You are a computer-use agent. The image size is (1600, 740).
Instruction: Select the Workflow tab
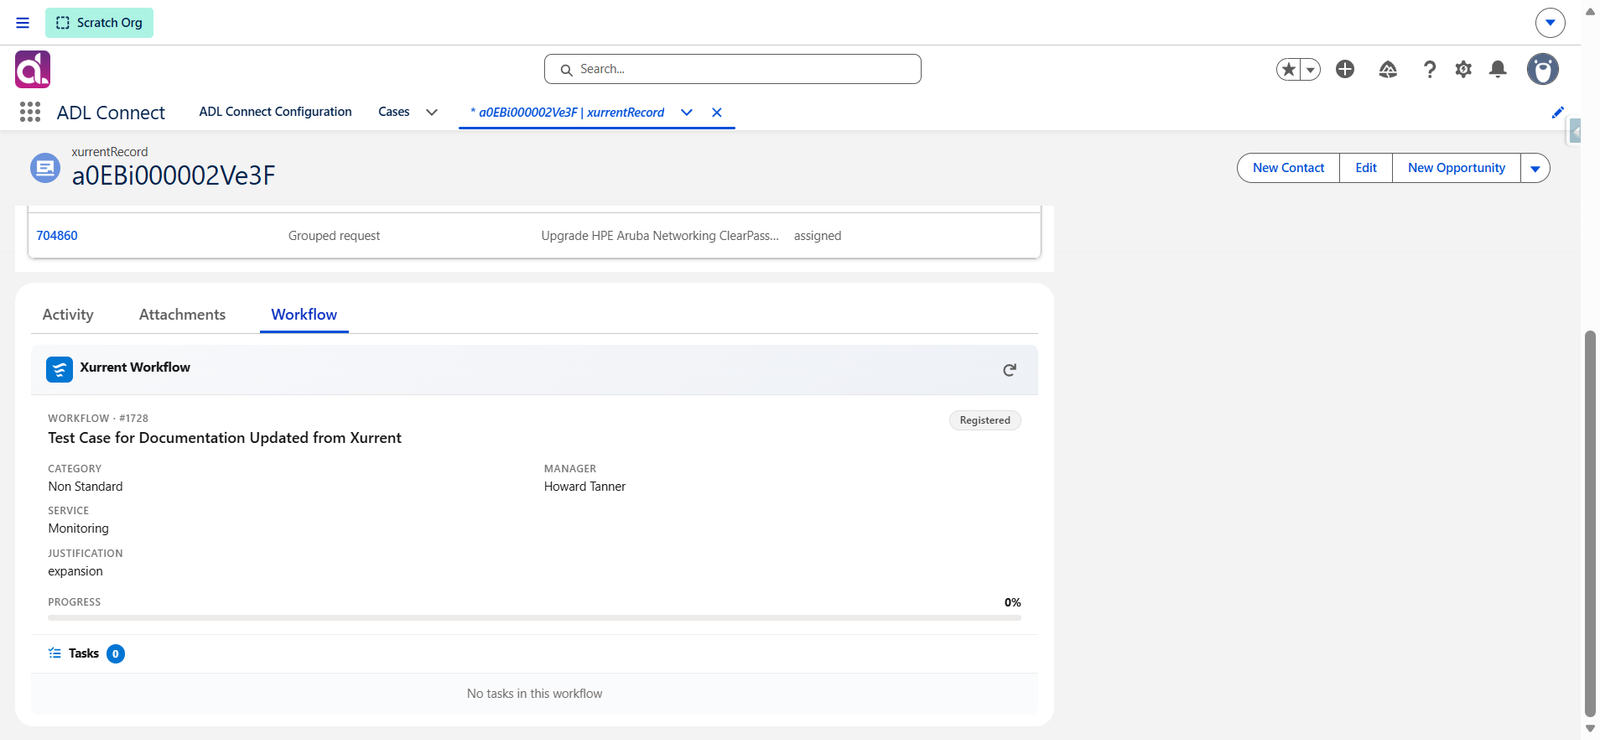coord(304,314)
